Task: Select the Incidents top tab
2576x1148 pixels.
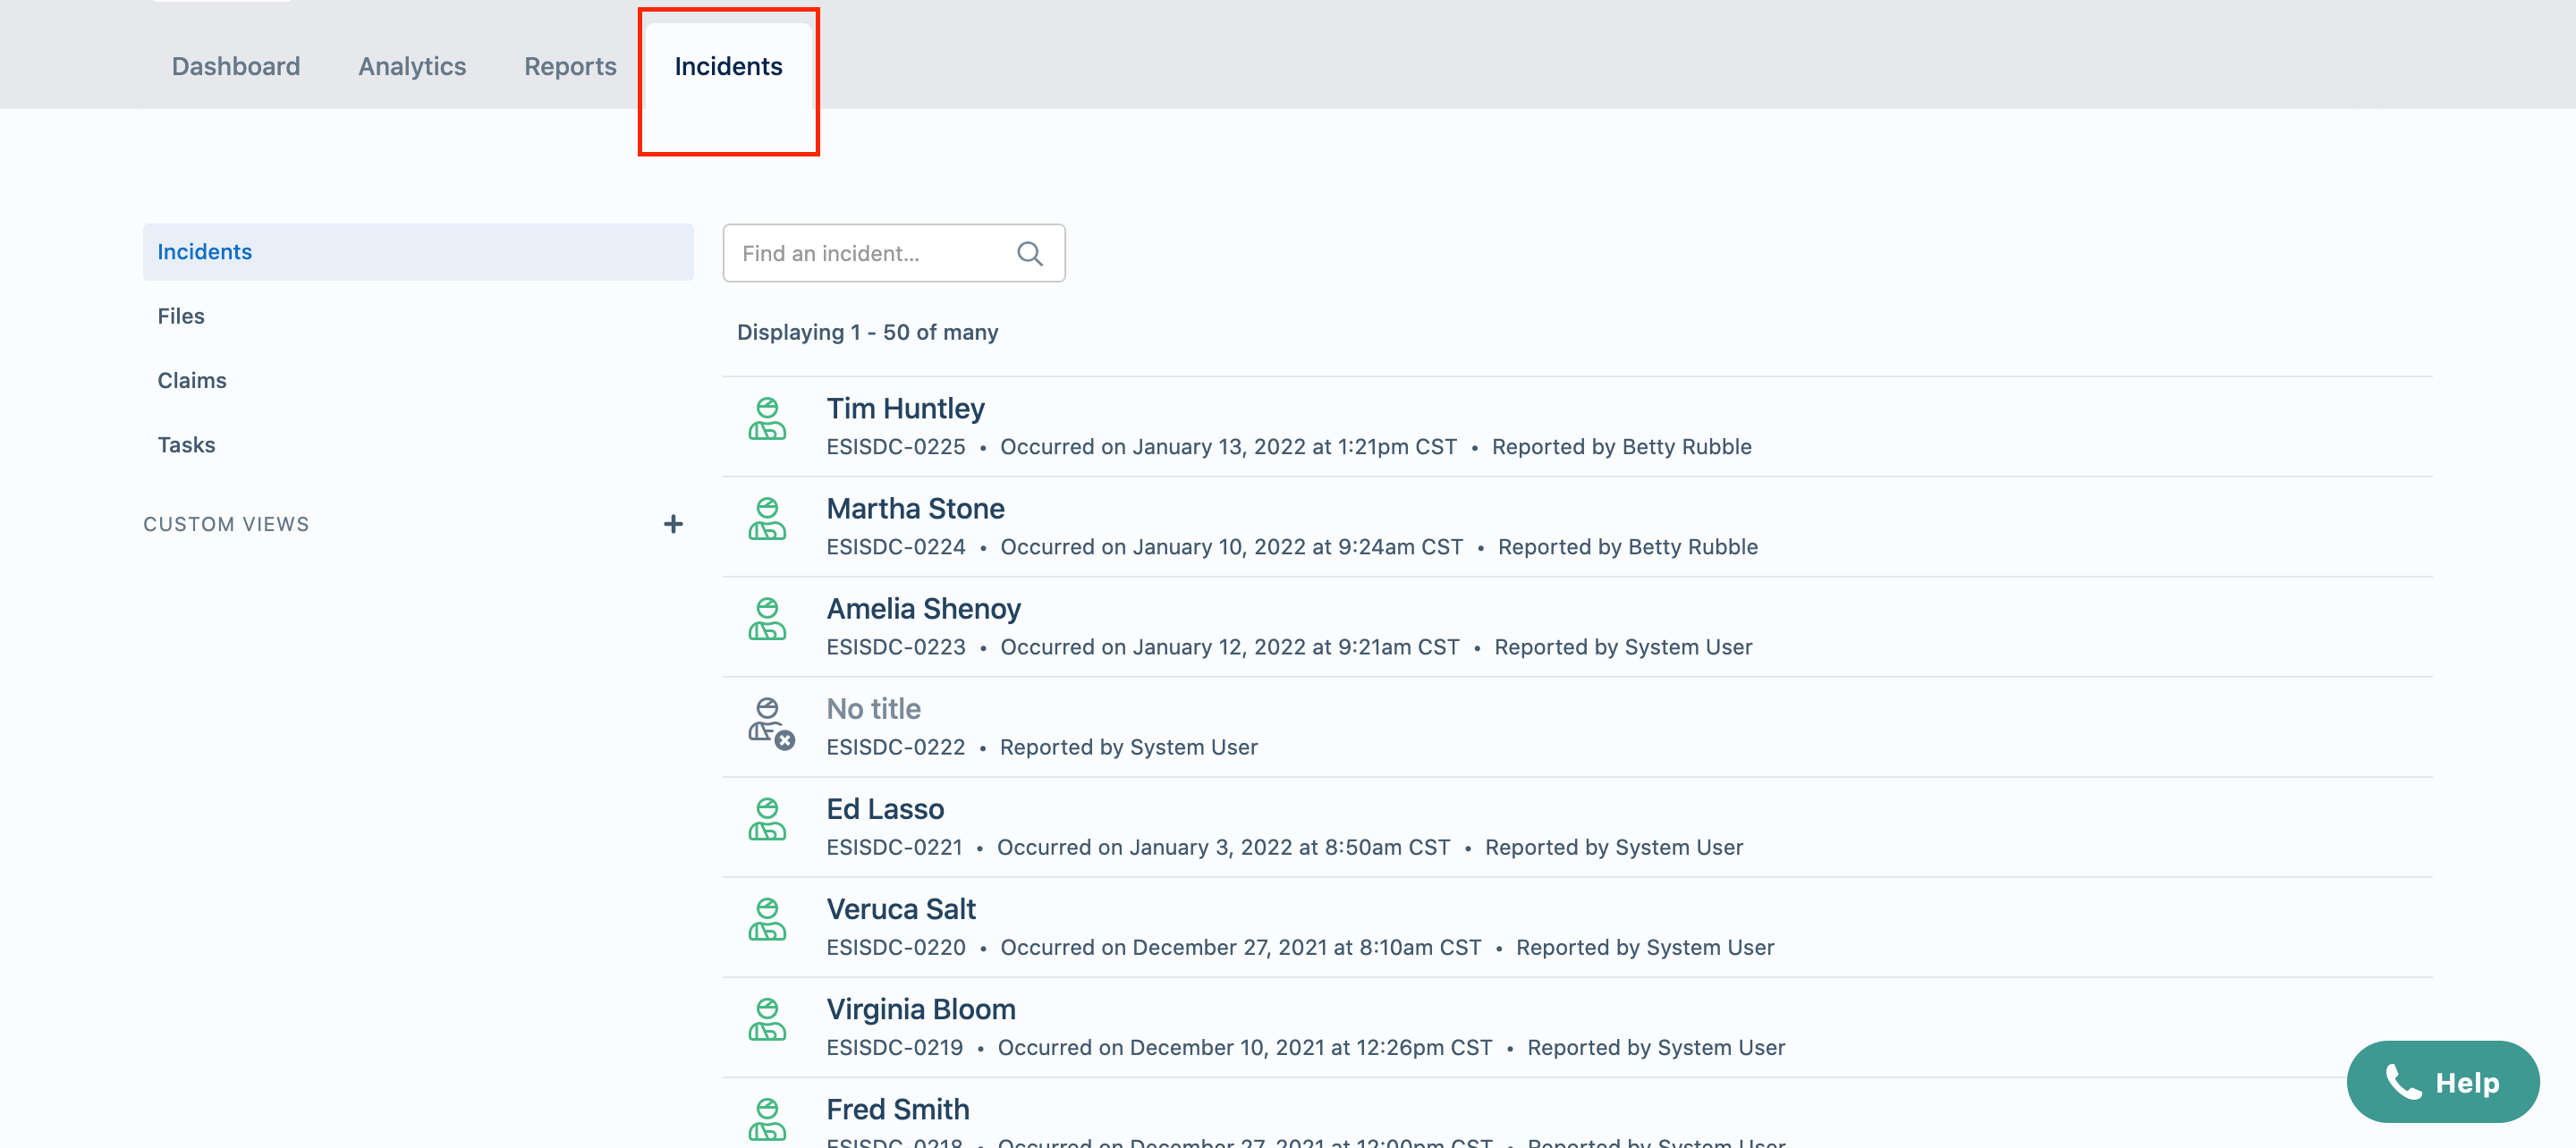Action: coord(728,66)
